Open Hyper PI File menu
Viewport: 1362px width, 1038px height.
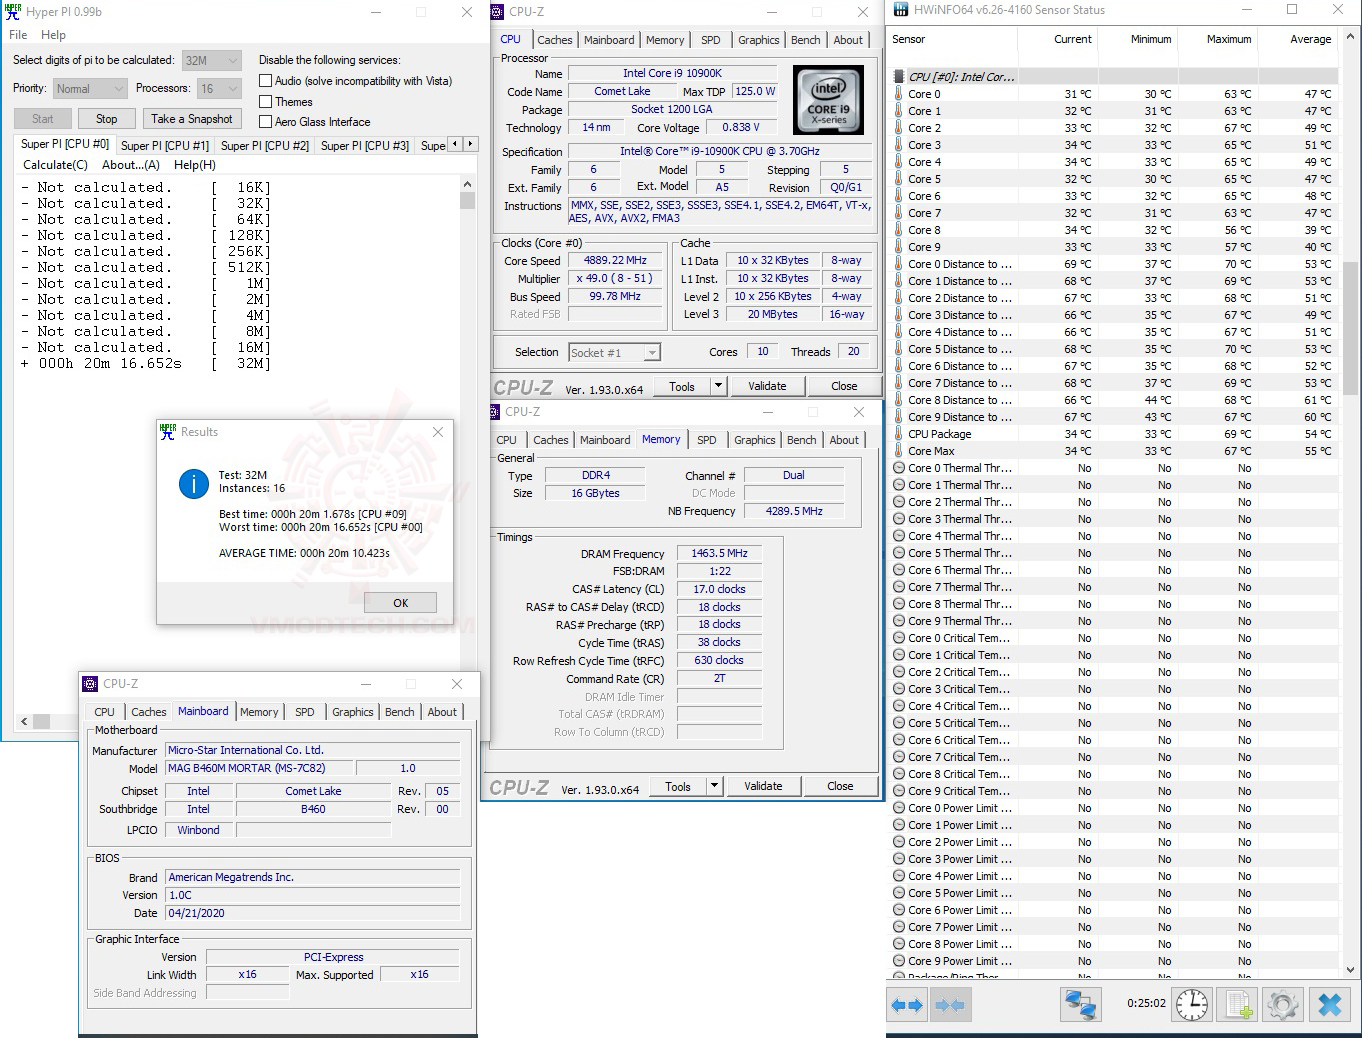(18, 35)
